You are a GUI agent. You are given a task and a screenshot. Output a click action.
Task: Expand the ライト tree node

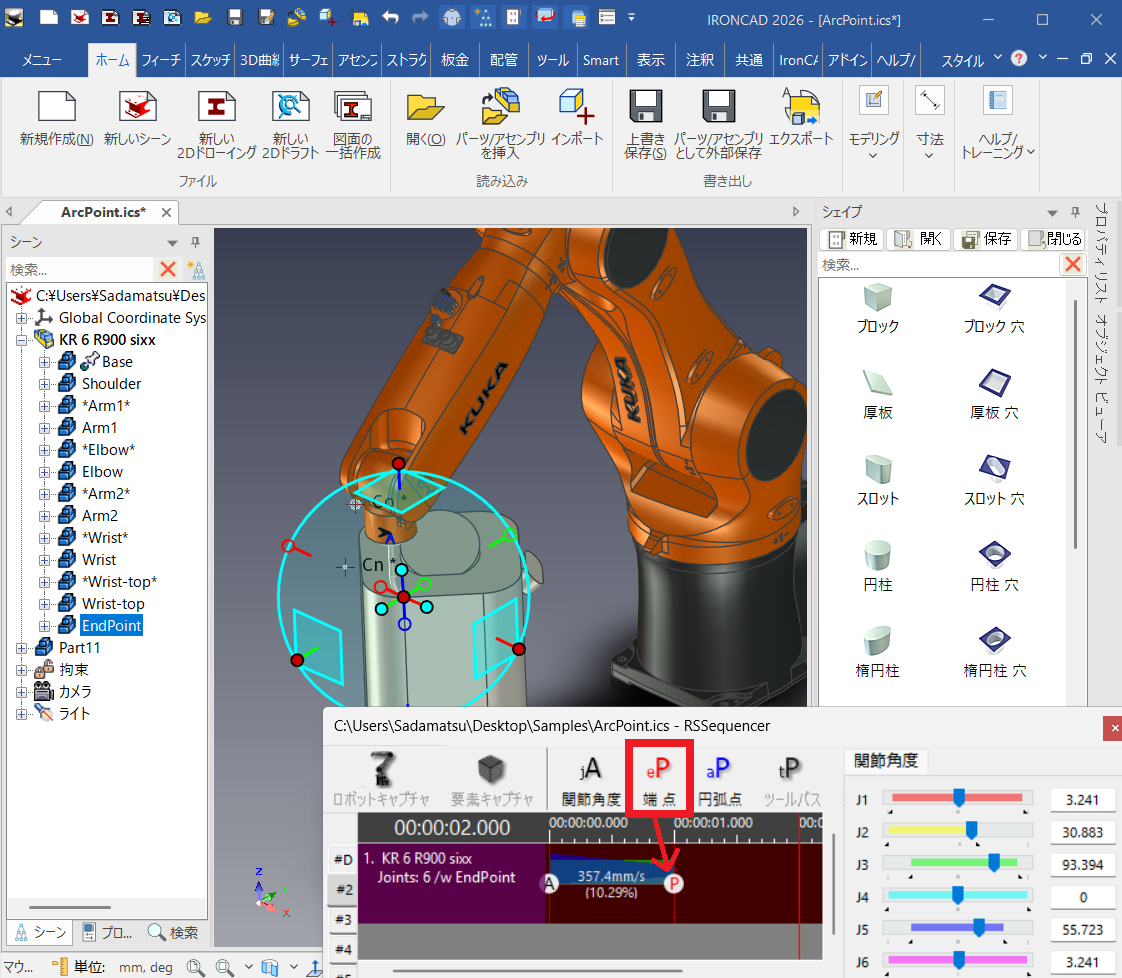pyautogui.click(x=21, y=714)
